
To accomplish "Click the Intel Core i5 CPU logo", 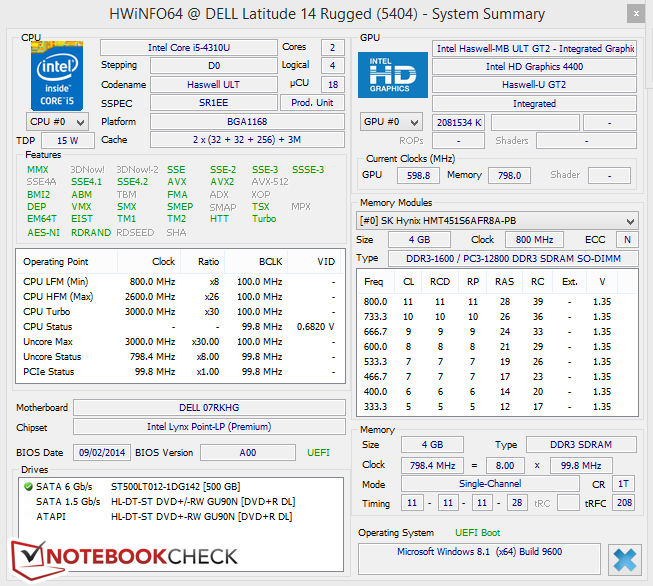I will tap(57, 75).
